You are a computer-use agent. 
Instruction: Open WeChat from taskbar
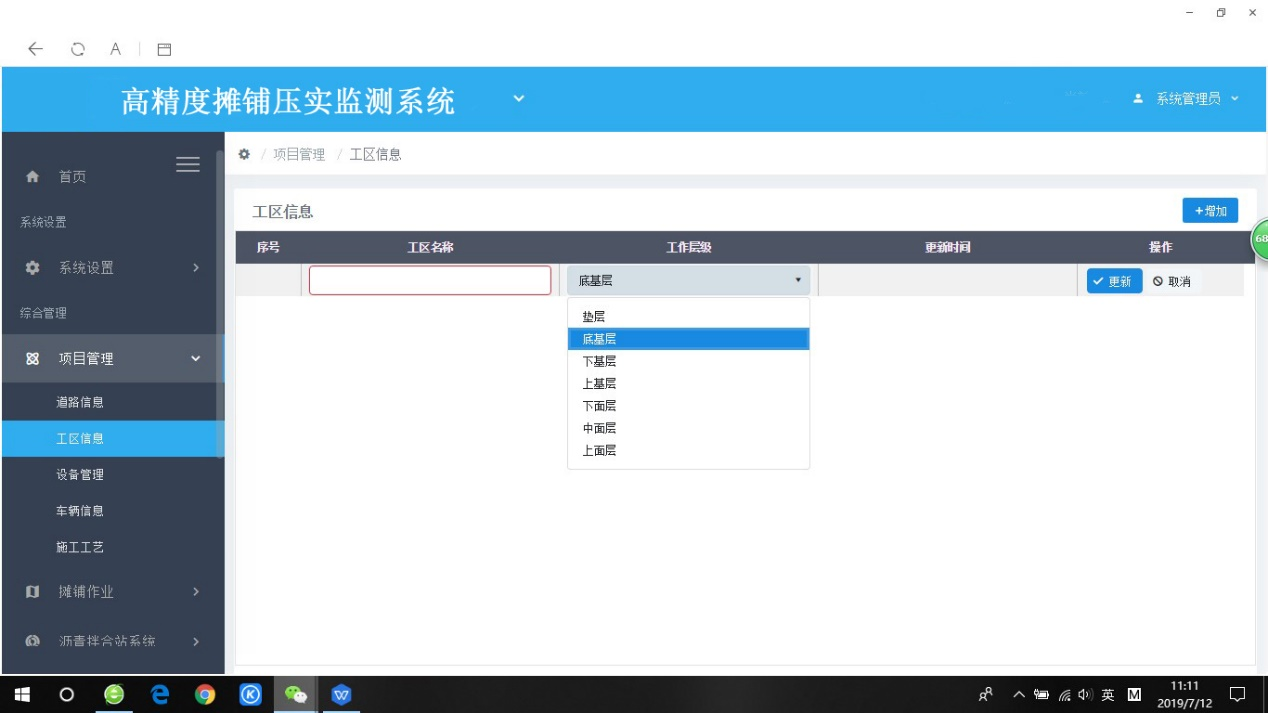(x=296, y=694)
